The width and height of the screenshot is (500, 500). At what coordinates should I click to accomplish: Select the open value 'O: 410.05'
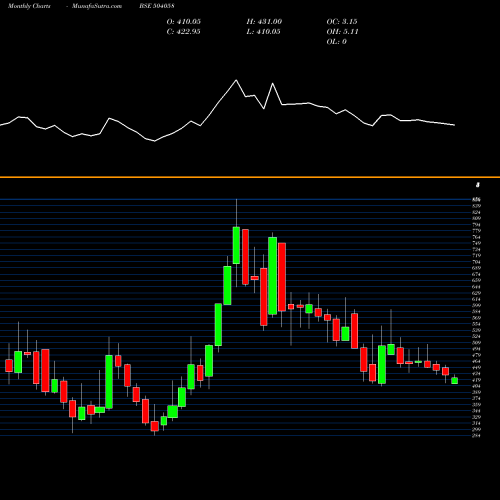pyautogui.click(x=184, y=22)
